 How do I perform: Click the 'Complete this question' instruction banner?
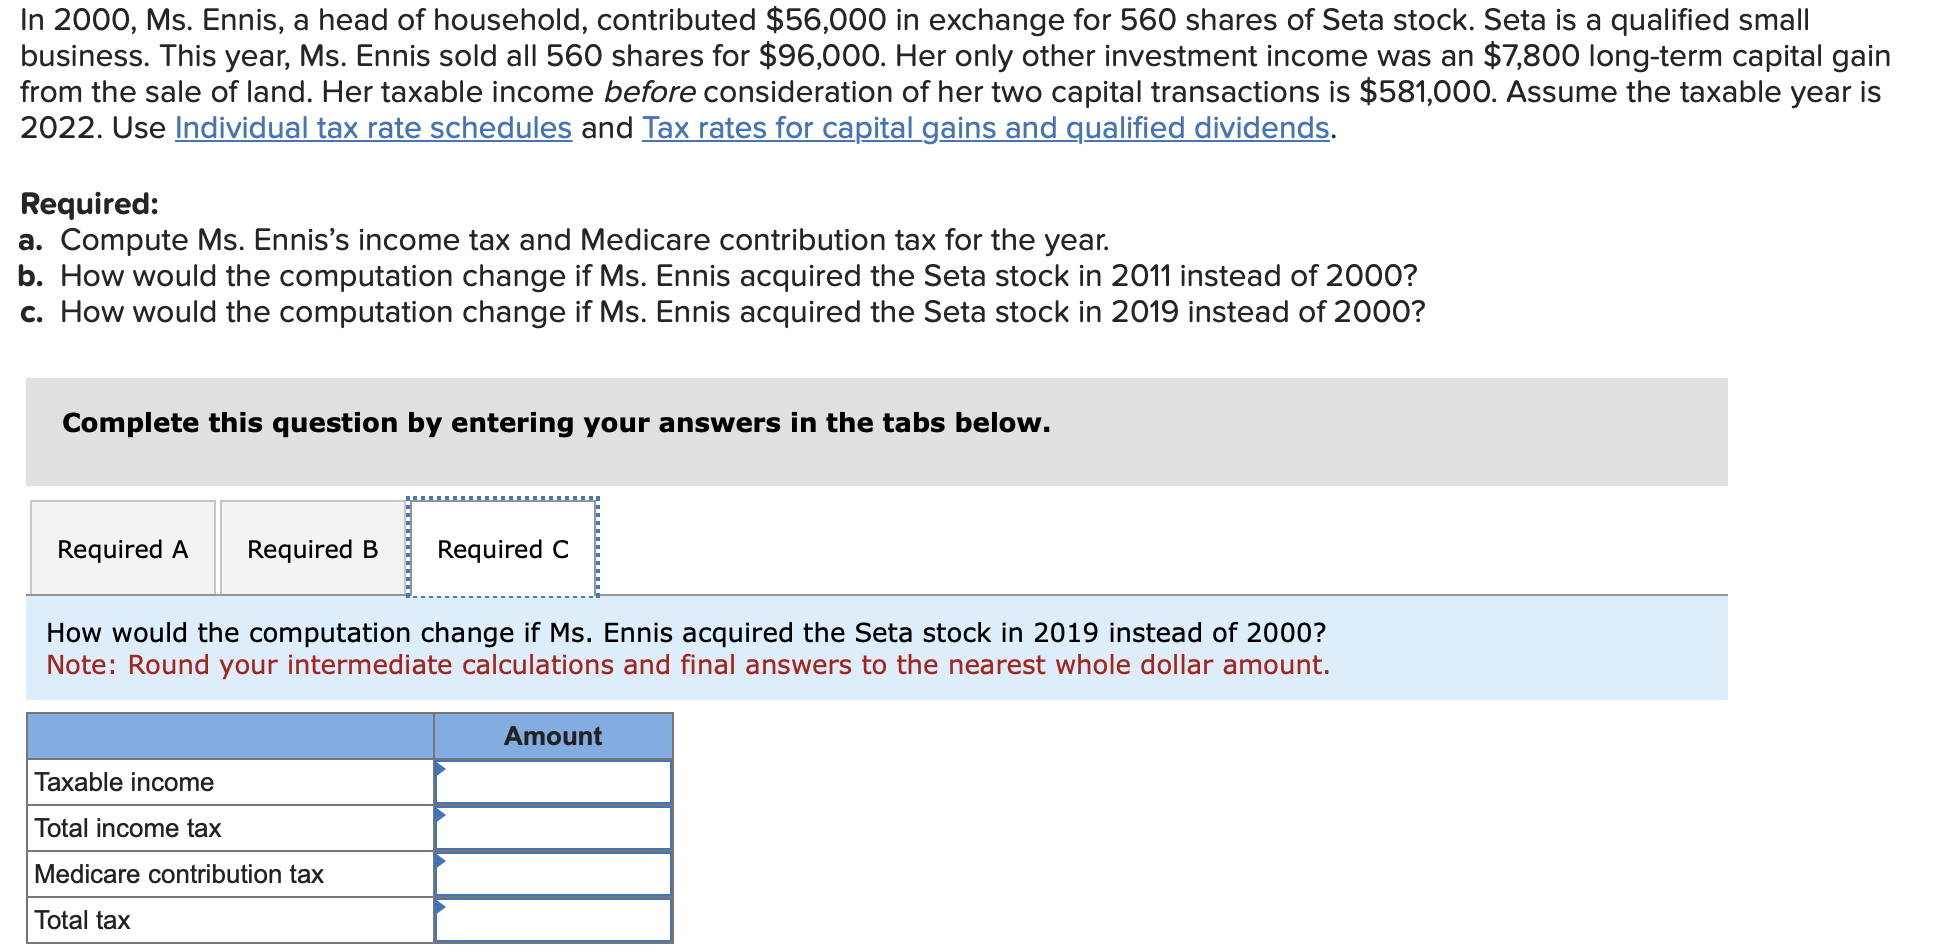coord(876,432)
